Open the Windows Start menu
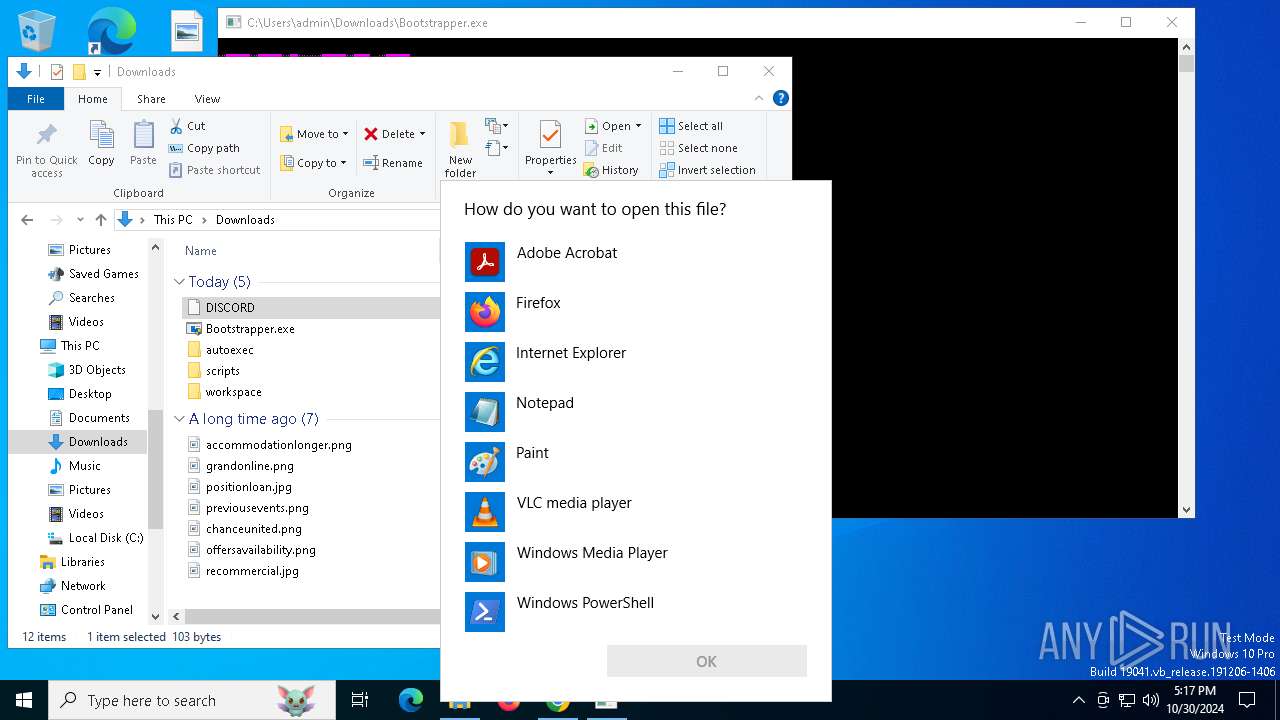The image size is (1280, 720). (x=24, y=700)
